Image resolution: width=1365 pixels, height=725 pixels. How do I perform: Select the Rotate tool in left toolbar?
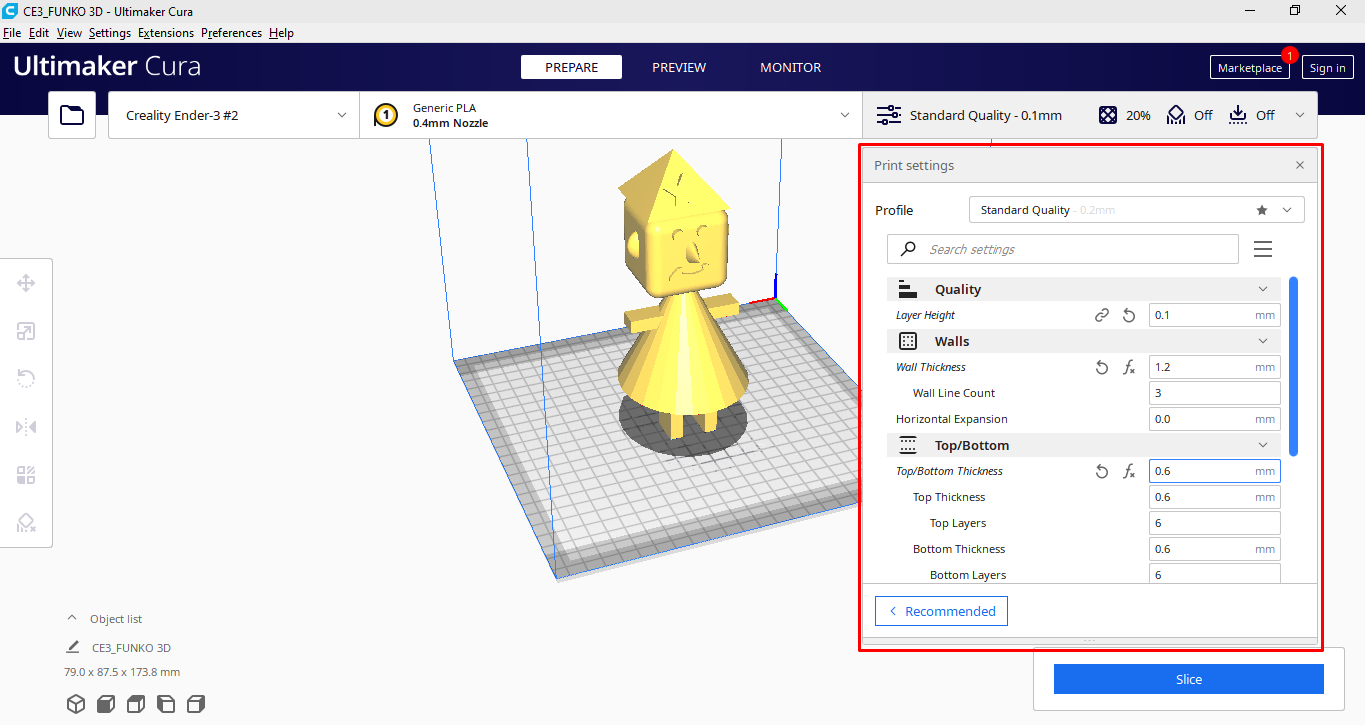click(x=26, y=379)
